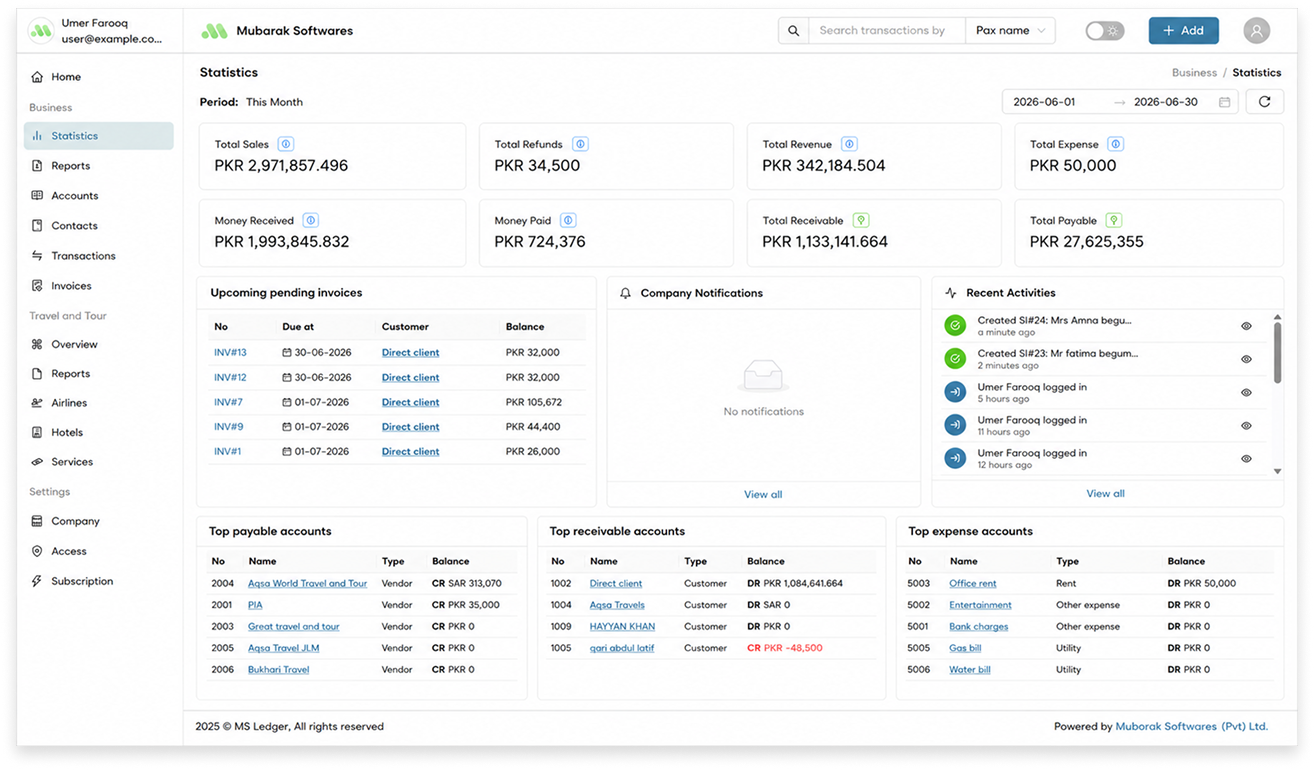
Task: Toggle the light/dark theme switch
Action: 1105,31
